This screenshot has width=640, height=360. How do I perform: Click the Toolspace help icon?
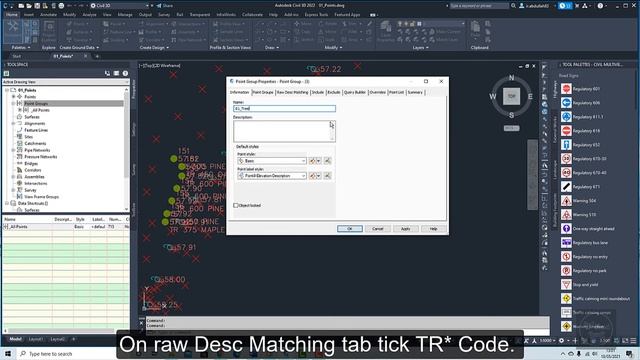point(125,73)
